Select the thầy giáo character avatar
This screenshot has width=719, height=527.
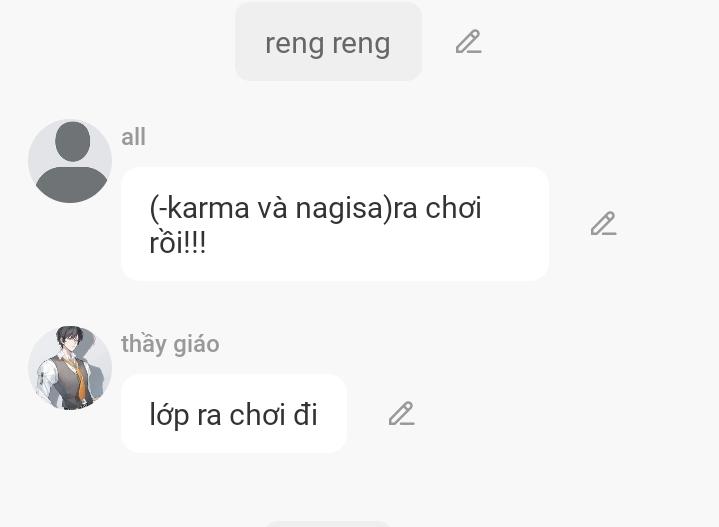[70, 368]
